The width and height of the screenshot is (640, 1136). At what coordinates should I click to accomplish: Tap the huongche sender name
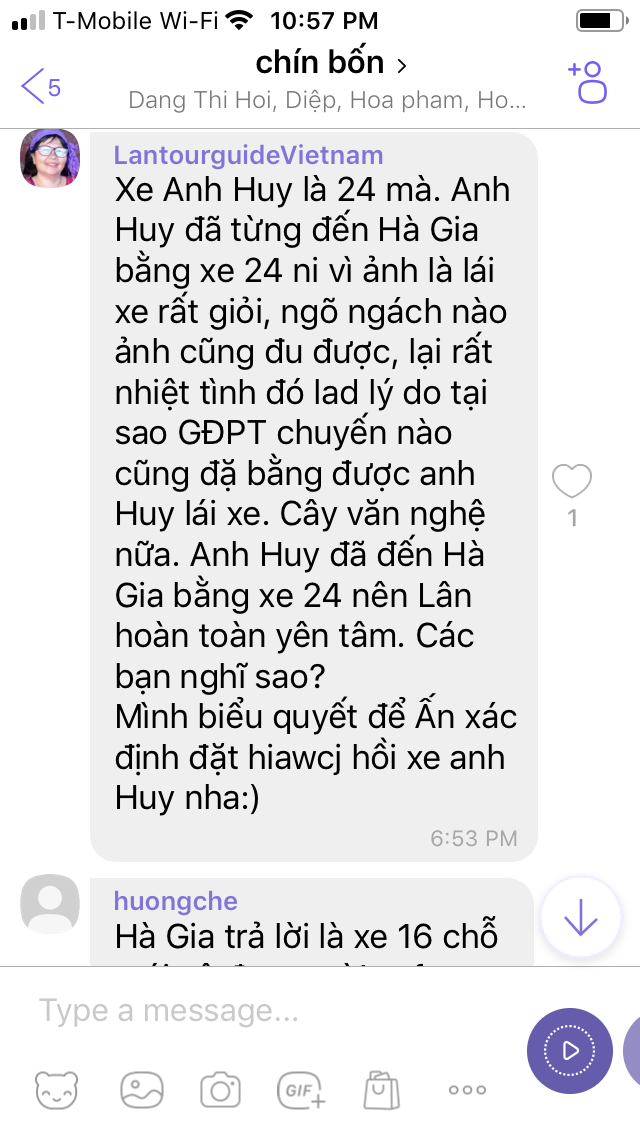click(x=176, y=901)
